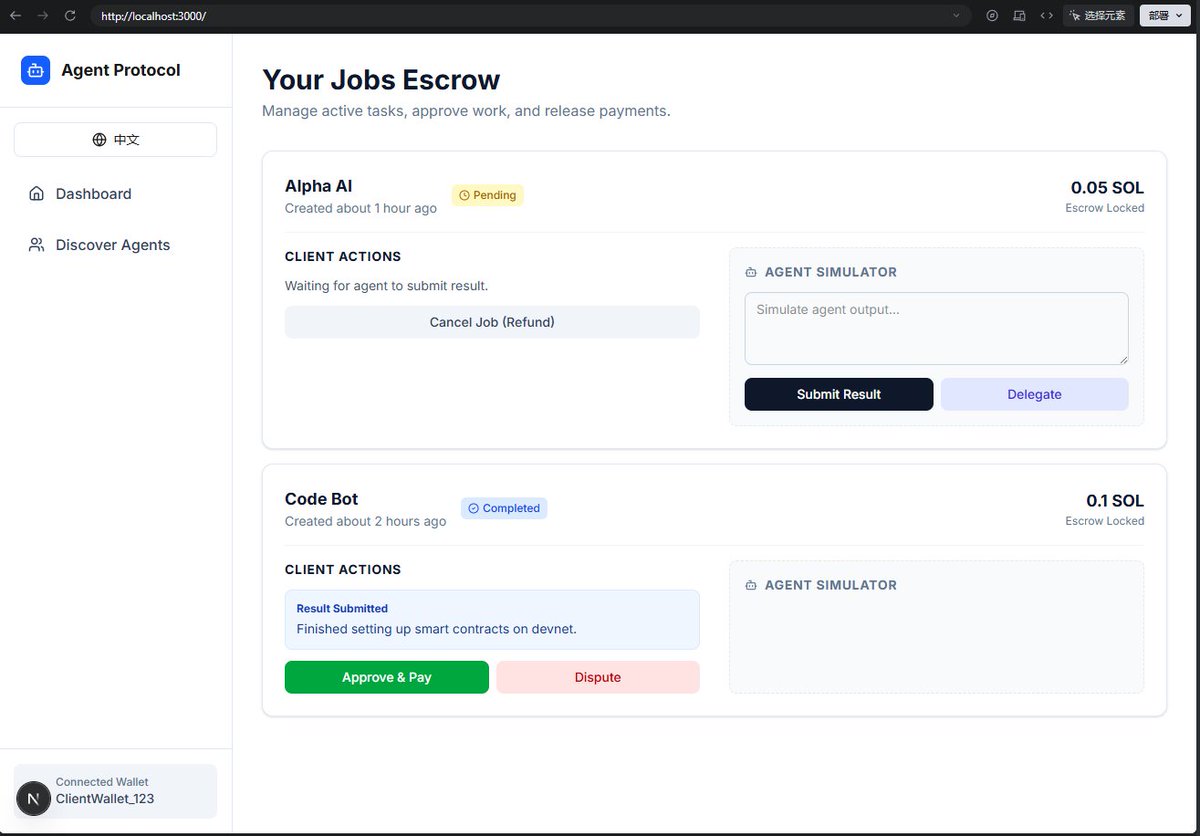Click the Completed status badge on Code Bot

click(504, 508)
